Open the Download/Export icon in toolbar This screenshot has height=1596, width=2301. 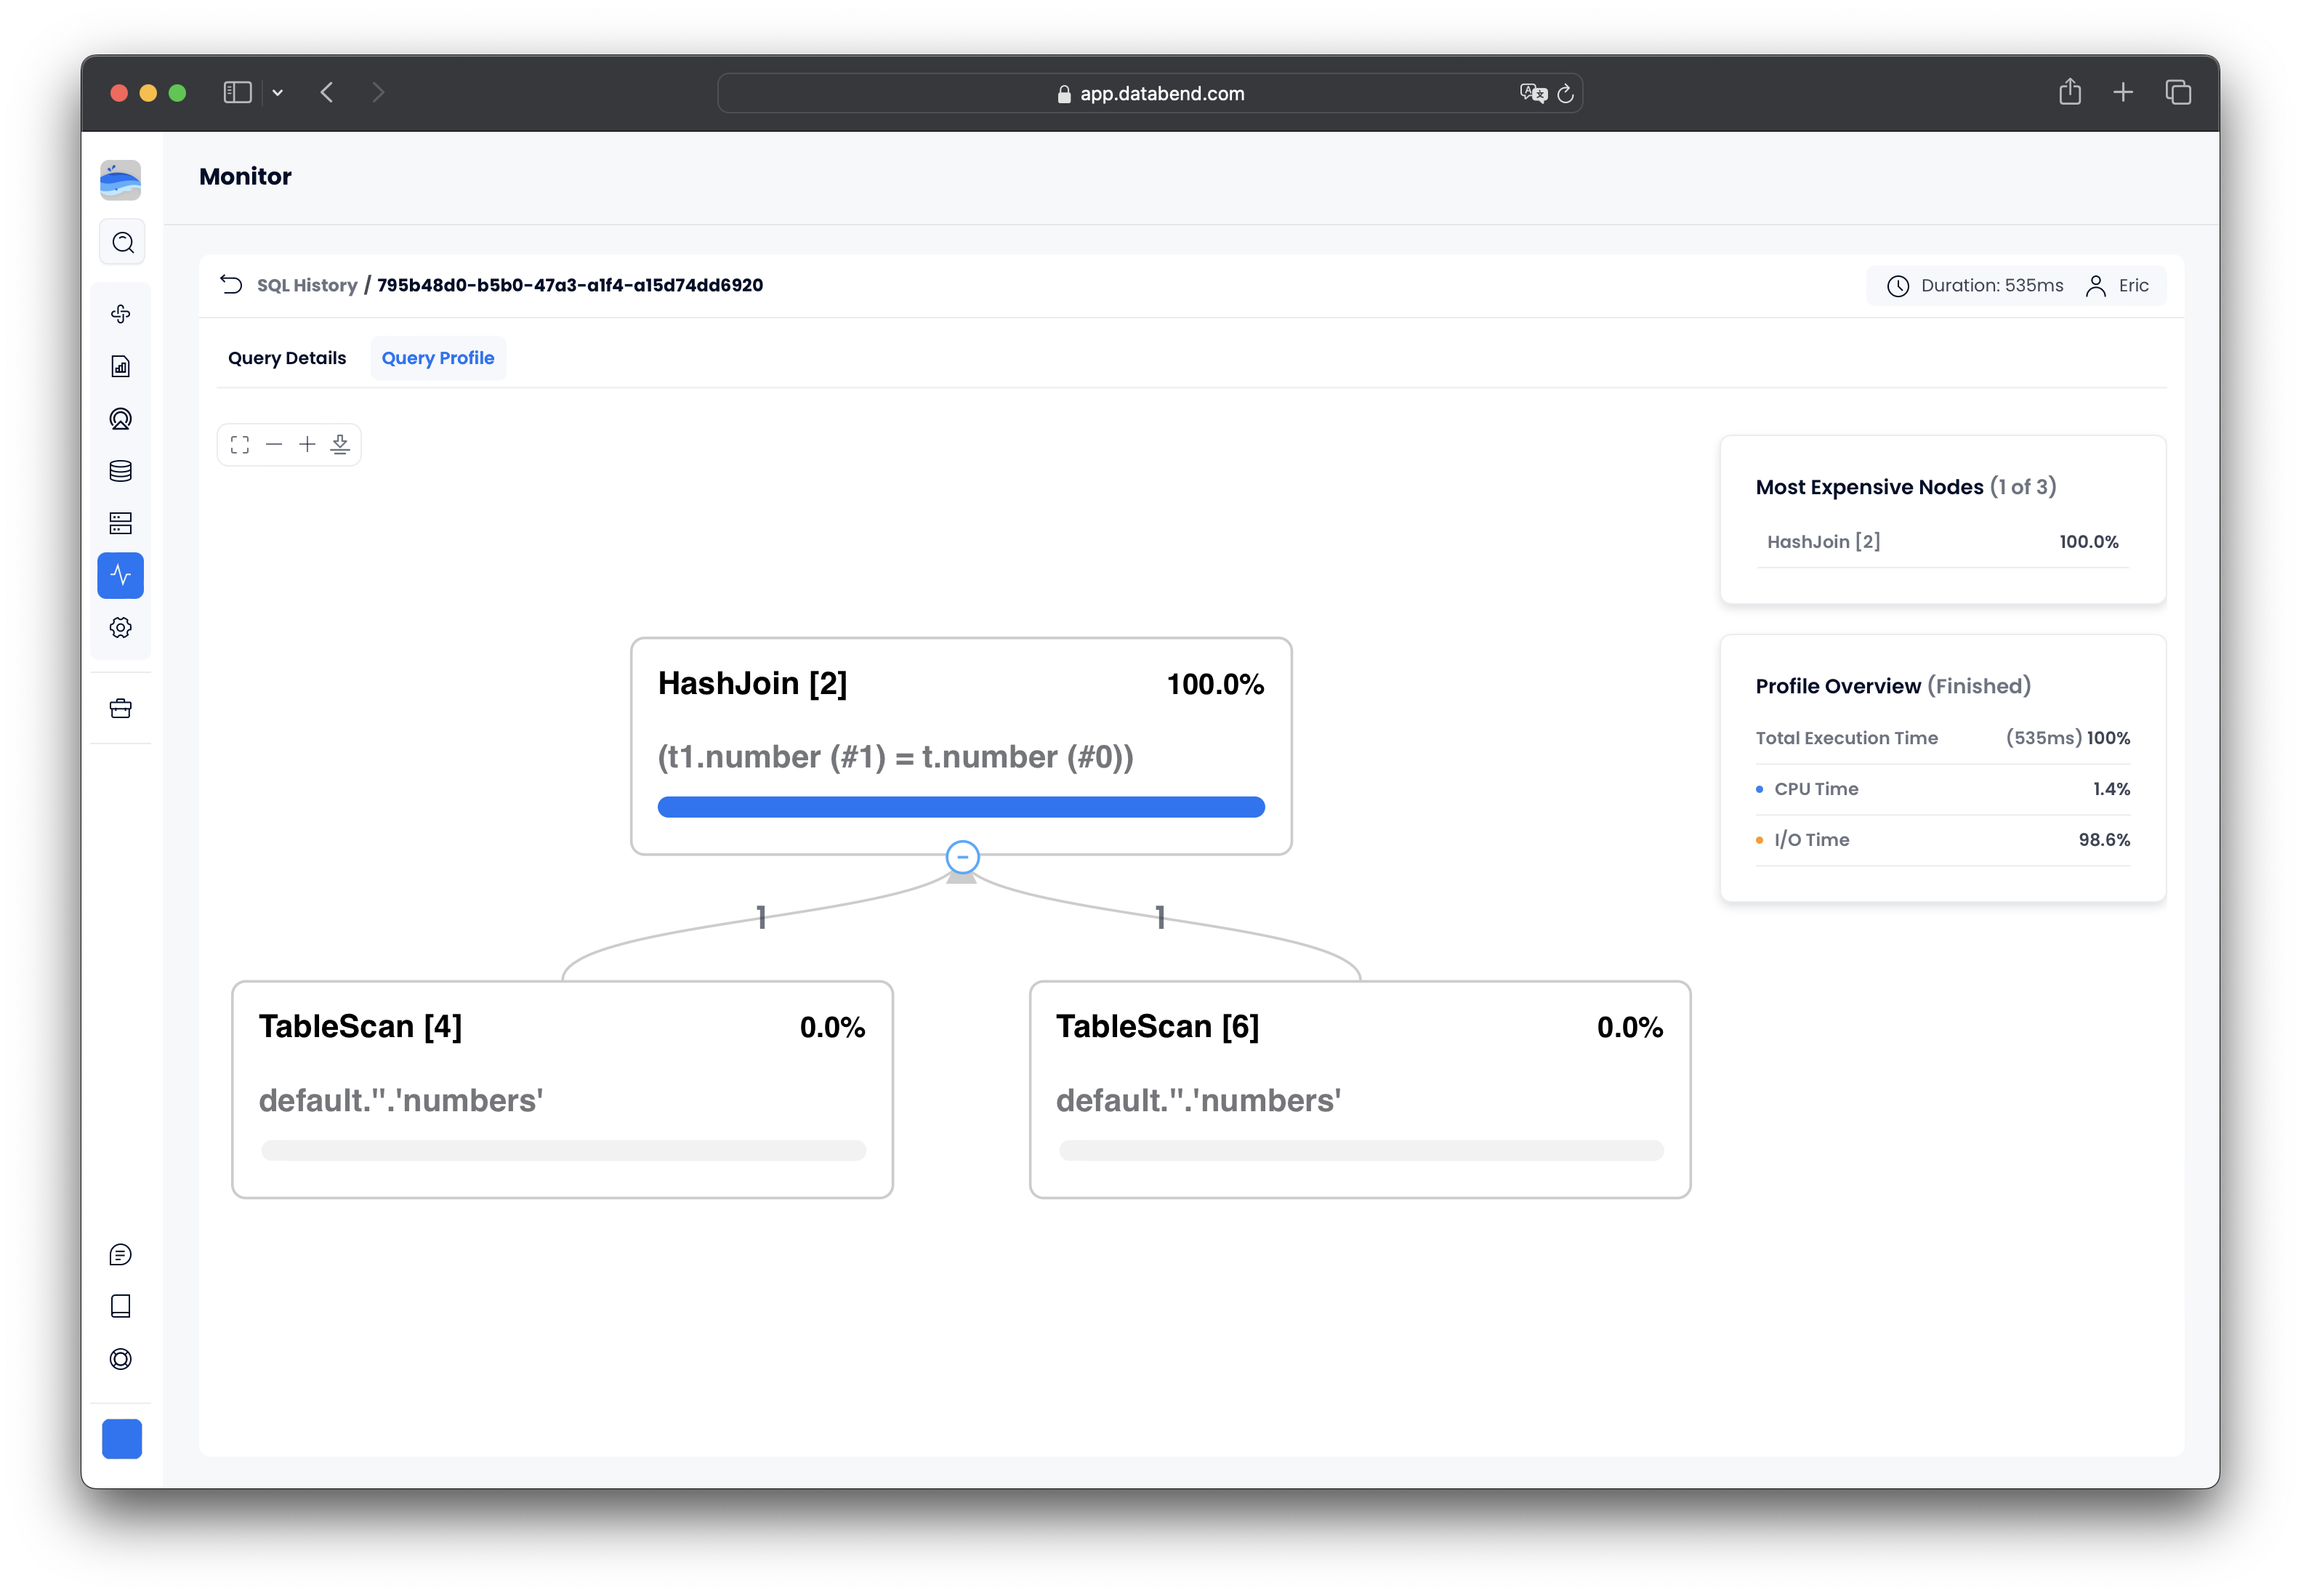point(344,444)
